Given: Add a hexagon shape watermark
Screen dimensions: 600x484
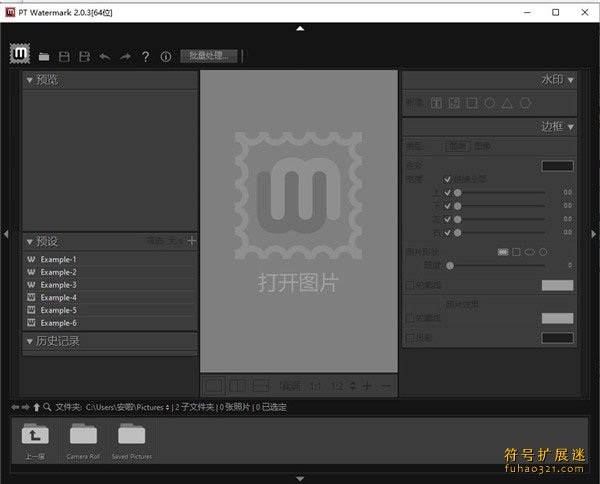Looking at the screenshot, I should [x=525, y=103].
